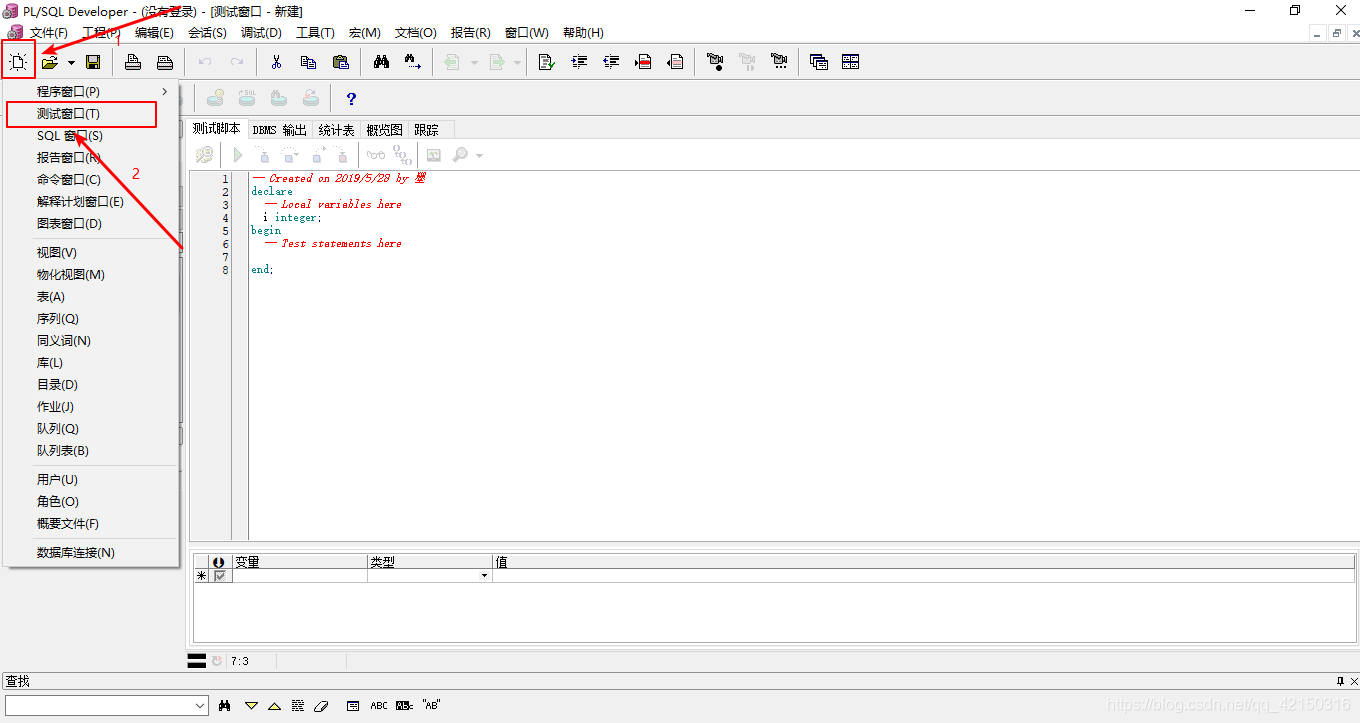Image resolution: width=1360 pixels, height=723 pixels.
Task: Select 用户(U) menu item
Action: (x=92, y=480)
